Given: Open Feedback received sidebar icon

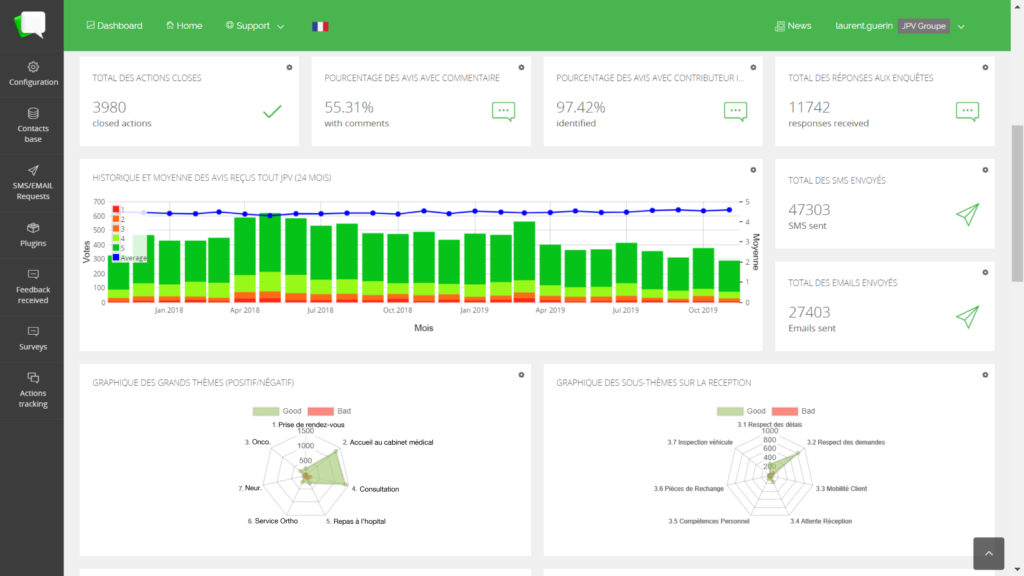Looking at the screenshot, I should coord(33,274).
